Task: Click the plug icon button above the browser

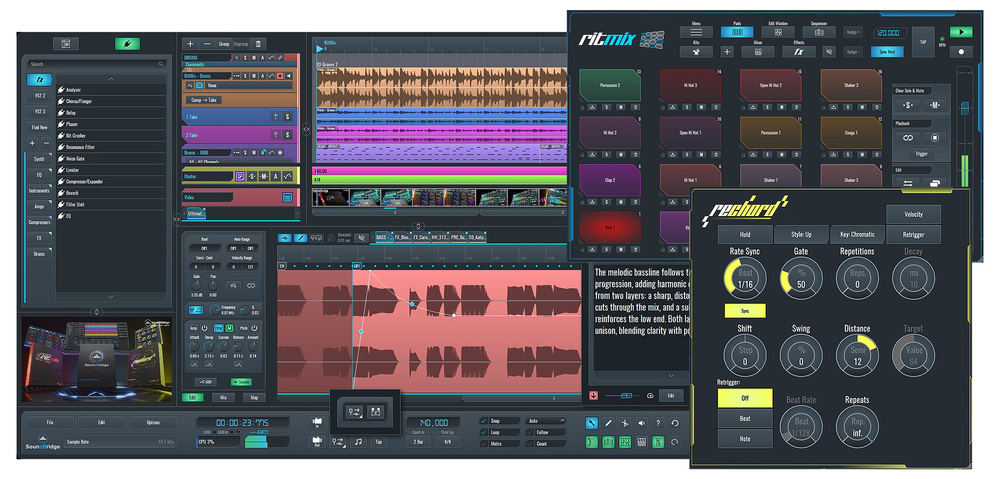Action: point(127,44)
